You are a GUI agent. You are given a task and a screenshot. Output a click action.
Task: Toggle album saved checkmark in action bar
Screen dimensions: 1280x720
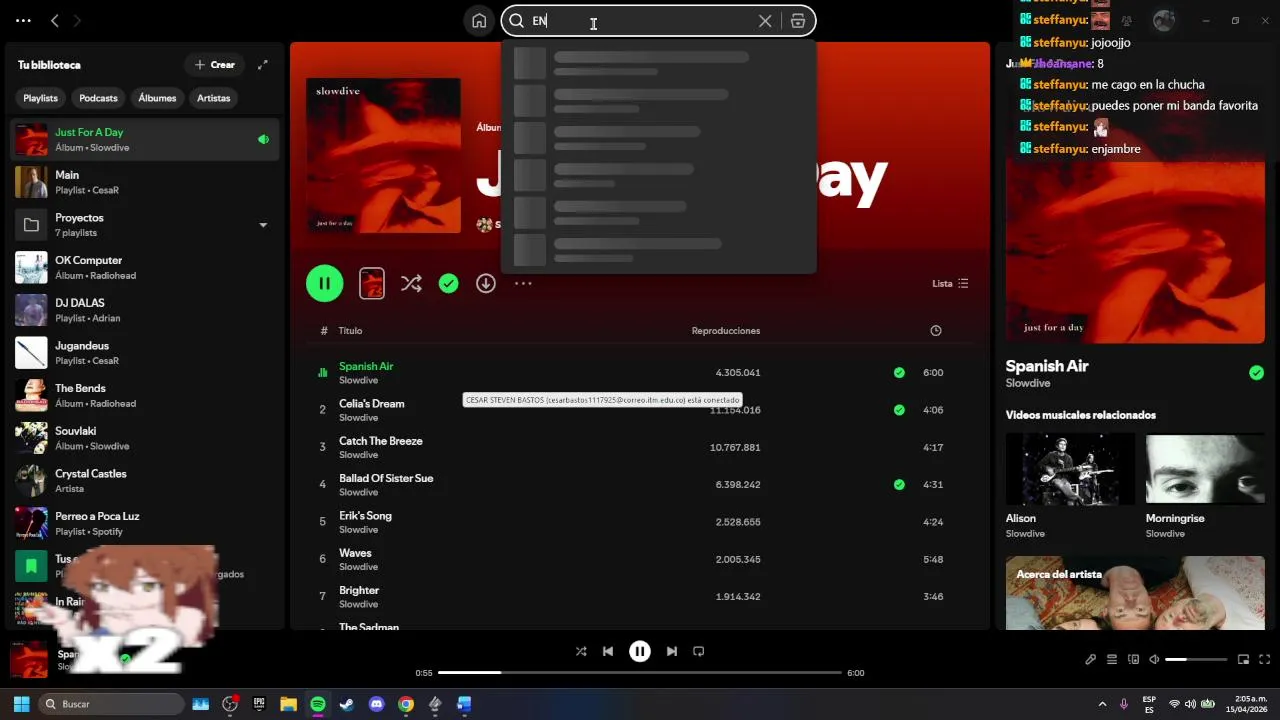point(449,284)
